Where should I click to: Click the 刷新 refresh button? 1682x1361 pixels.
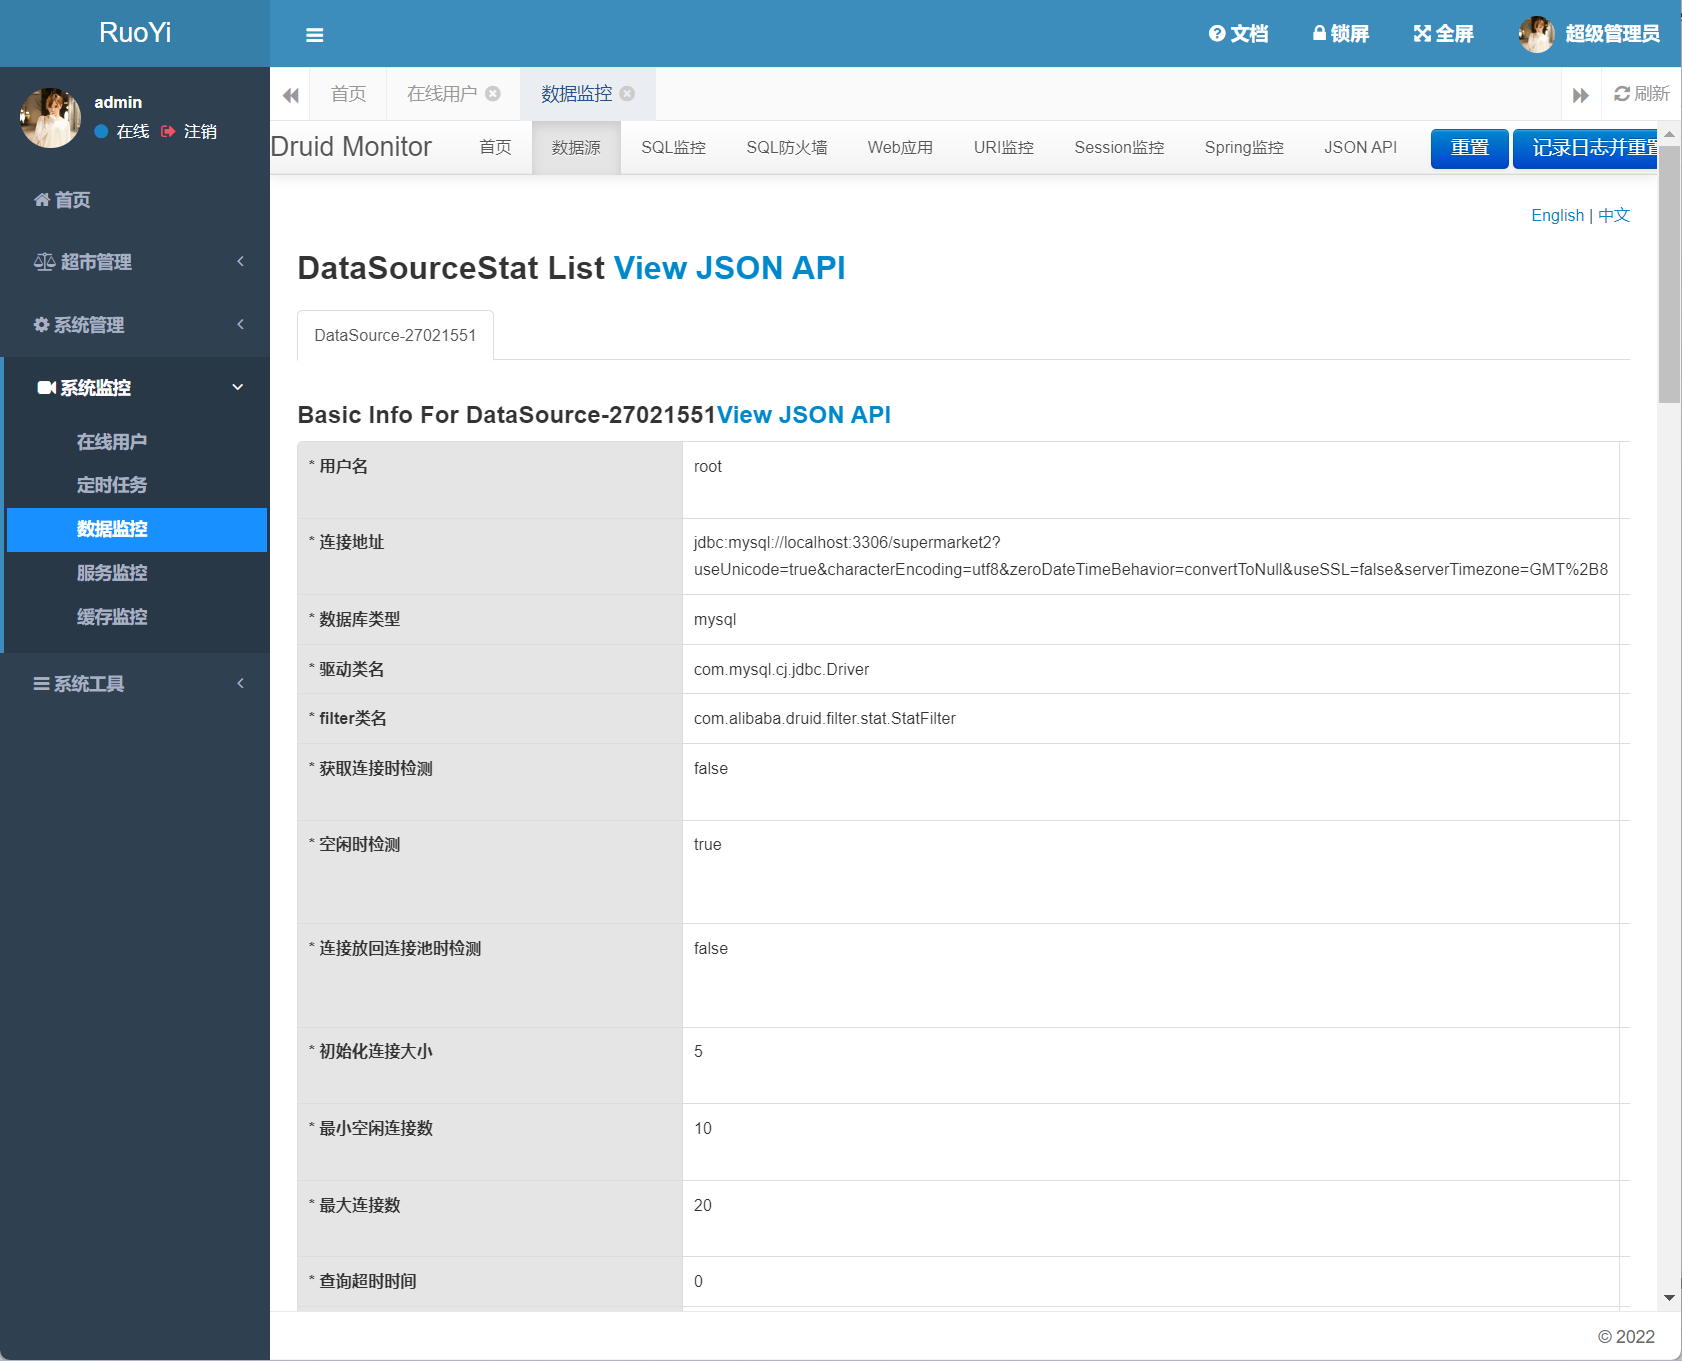click(x=1641, y=94)
